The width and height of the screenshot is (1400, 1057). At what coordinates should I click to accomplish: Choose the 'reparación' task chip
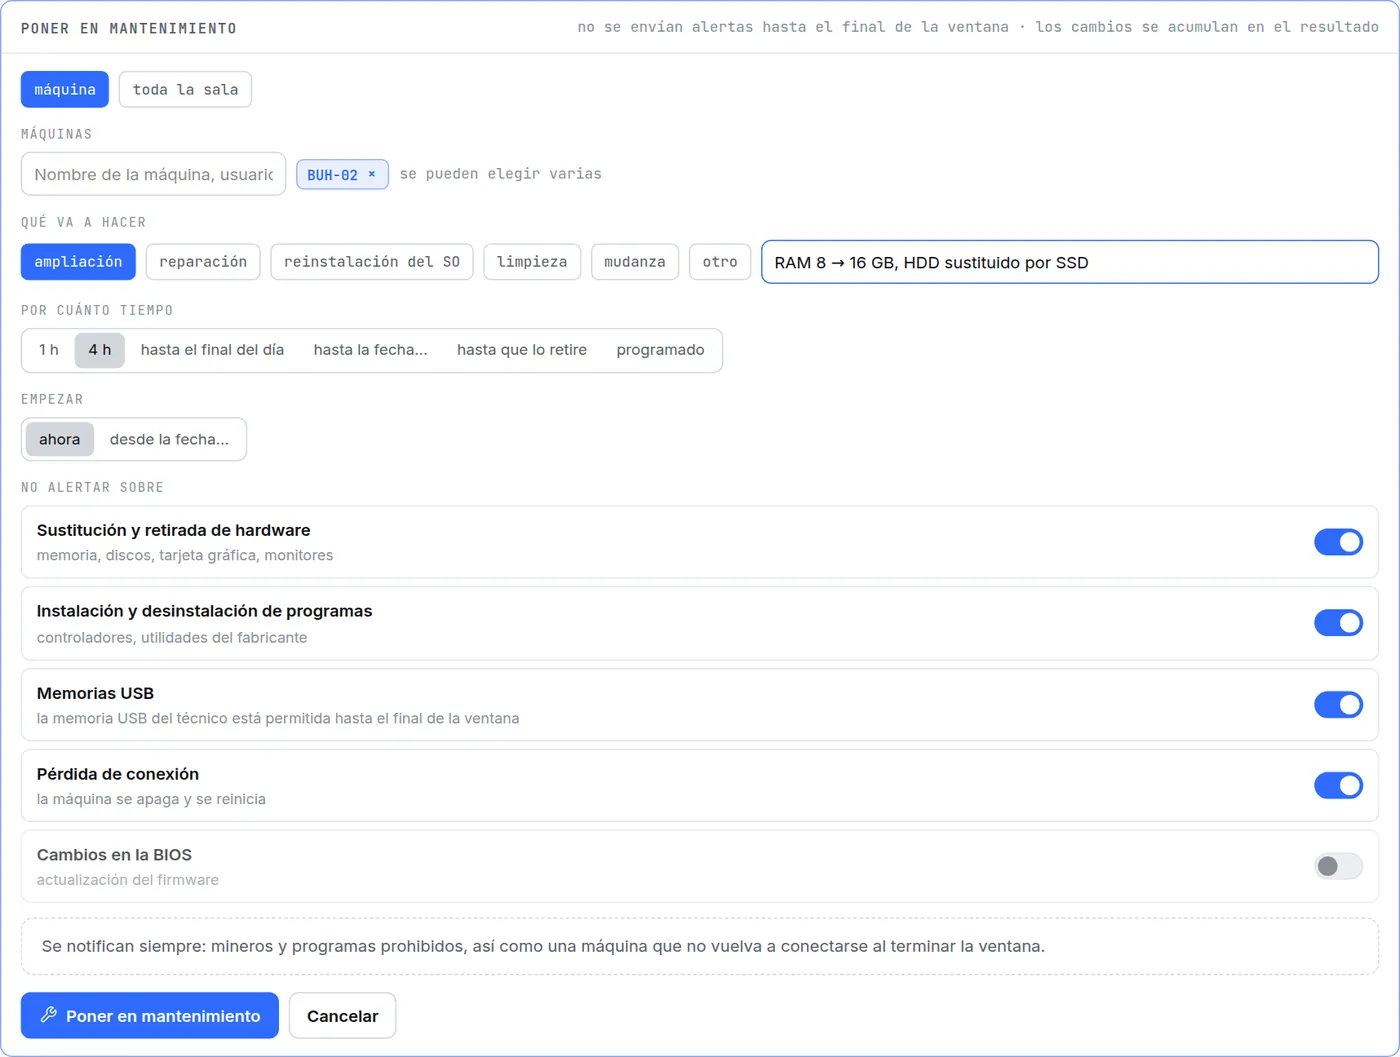click(x=203, y=262)
